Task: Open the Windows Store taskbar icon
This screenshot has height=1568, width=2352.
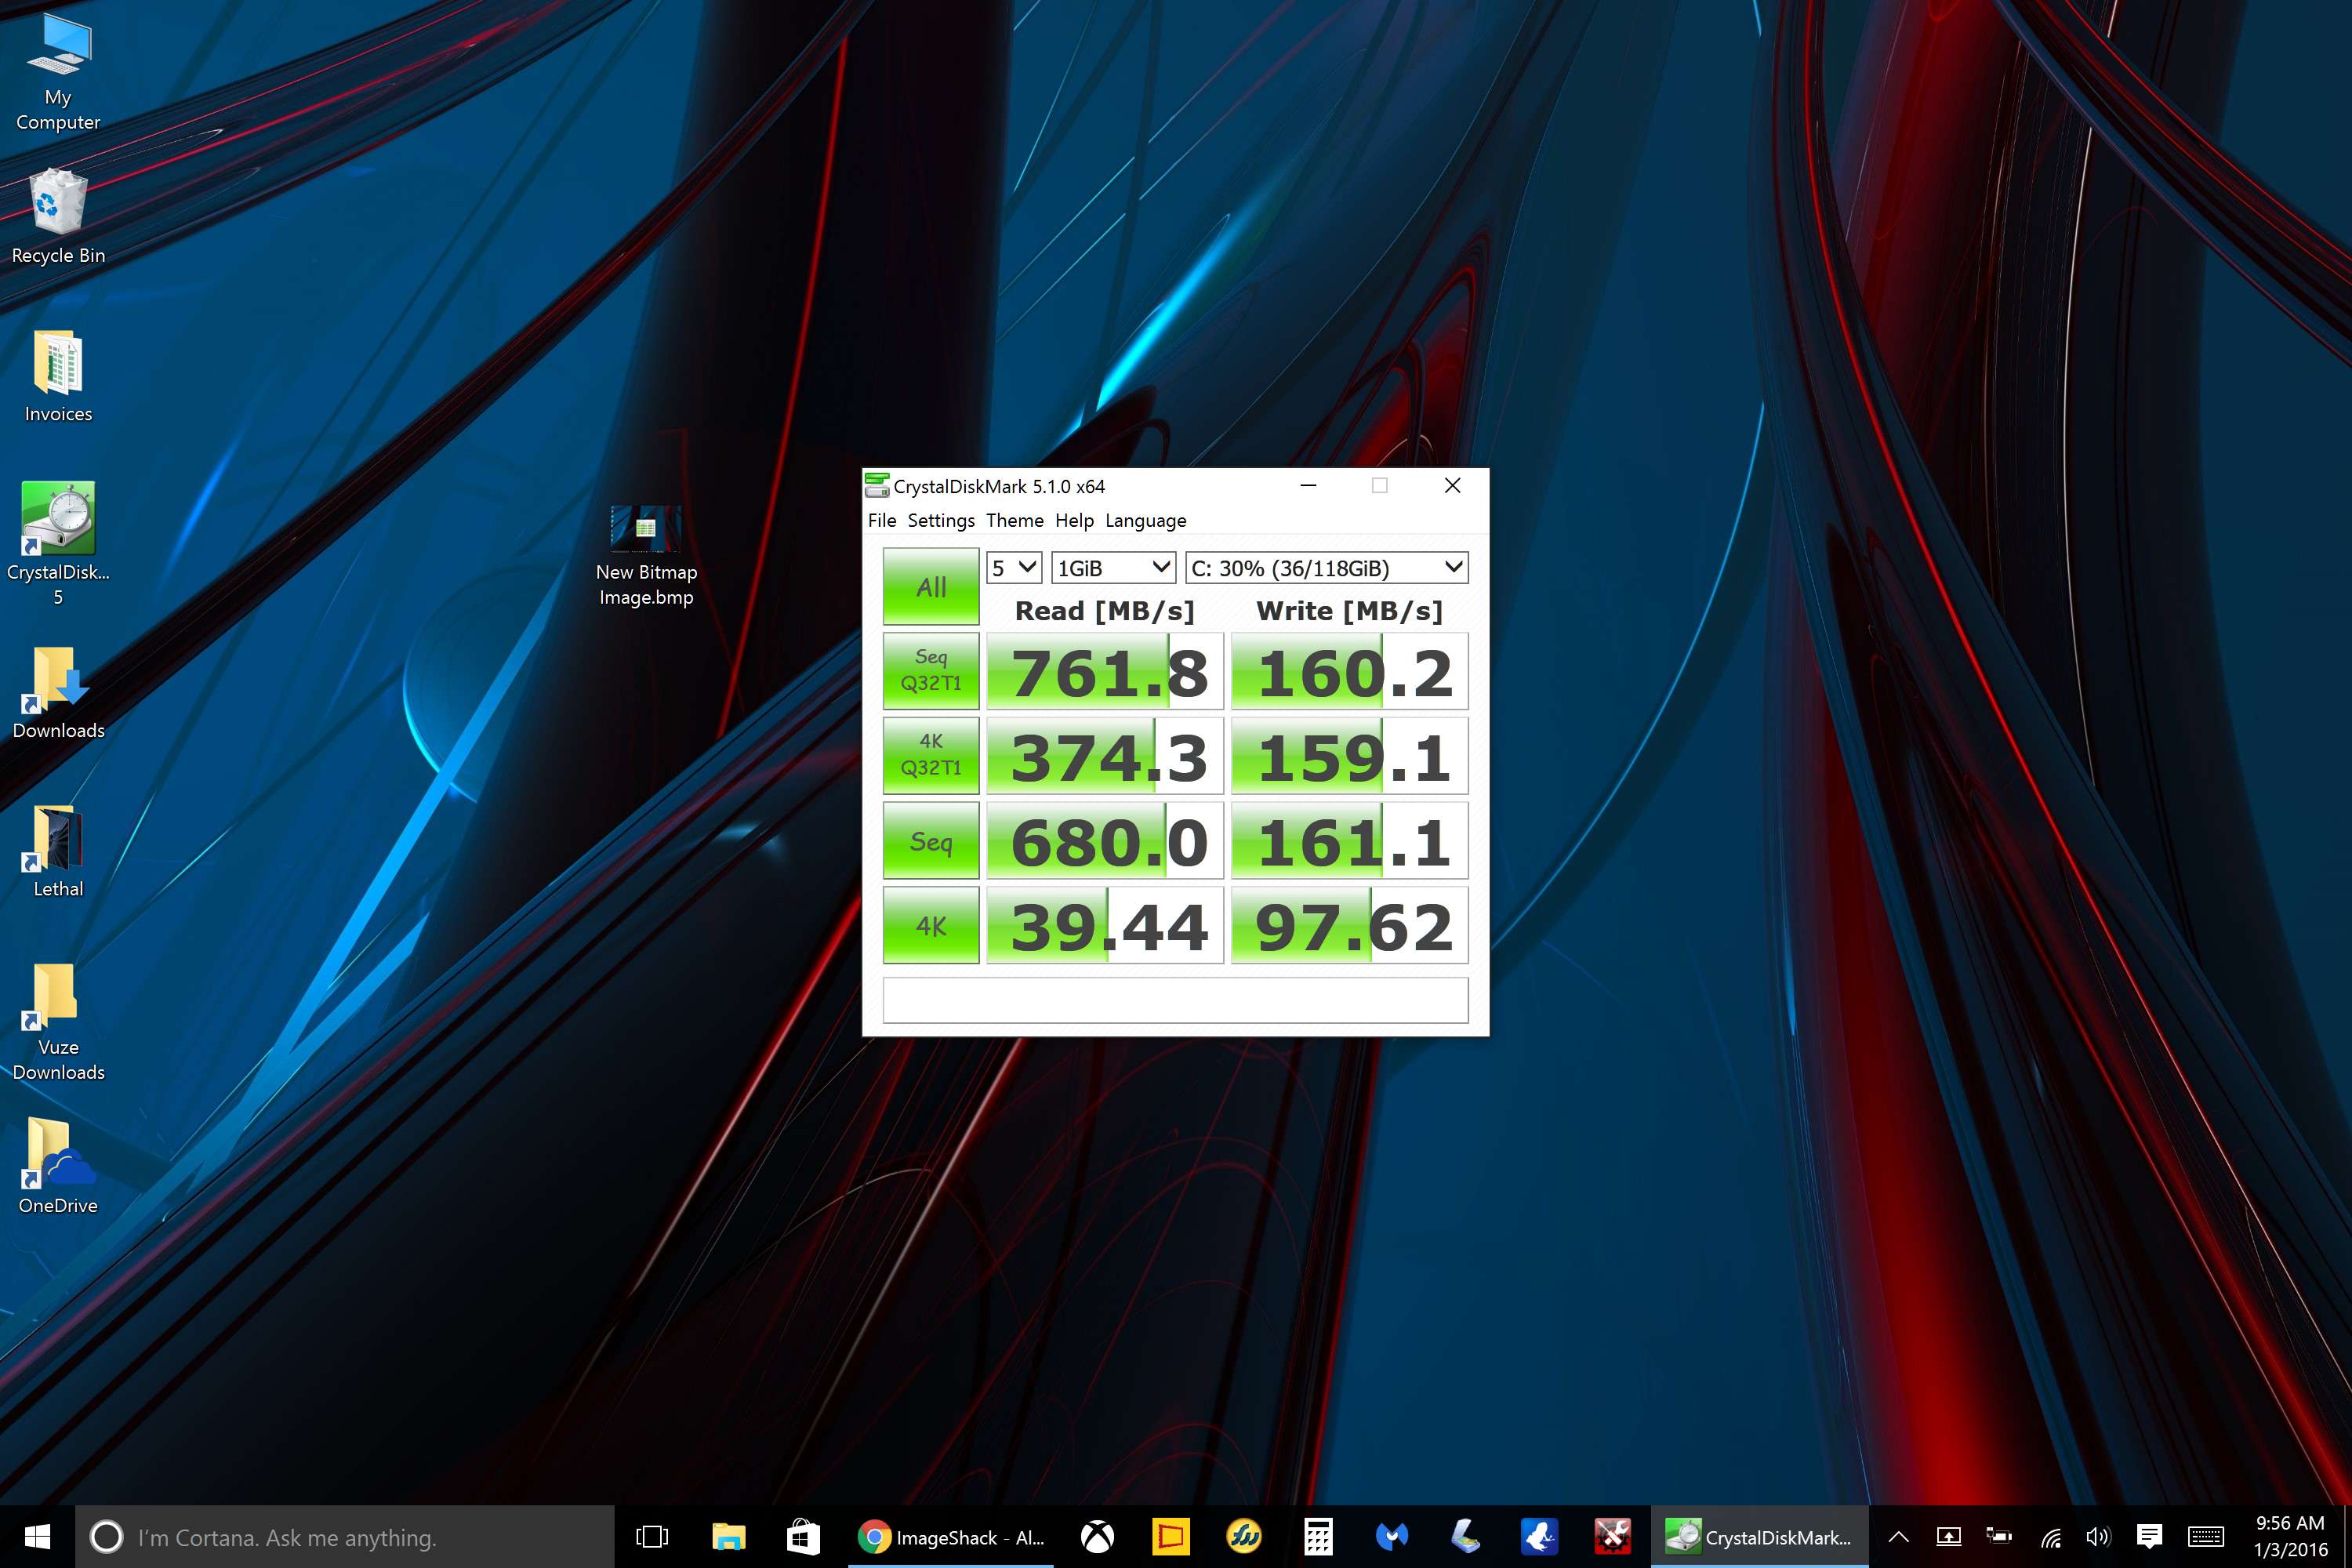Action: pos(803,1537)
